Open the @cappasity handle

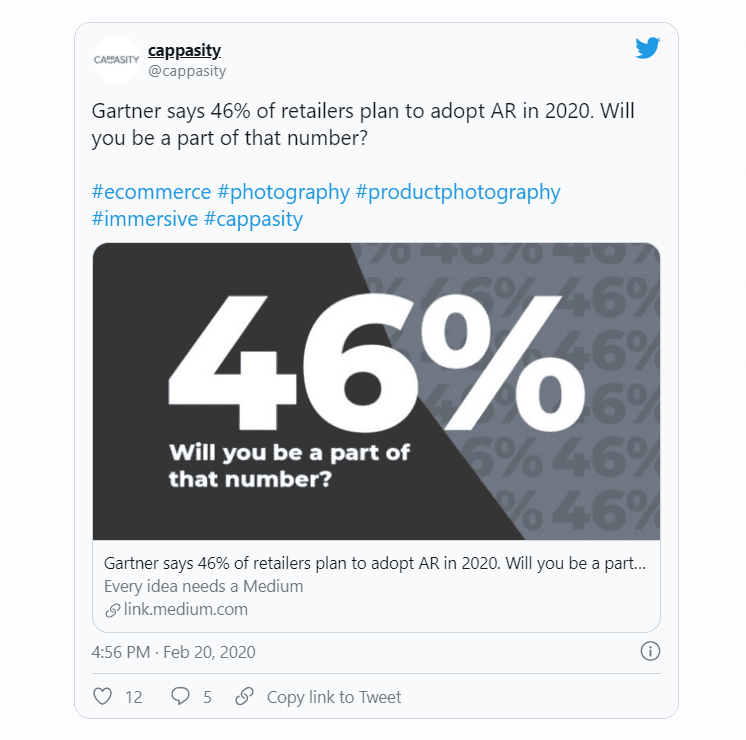[x=187, y=71]
